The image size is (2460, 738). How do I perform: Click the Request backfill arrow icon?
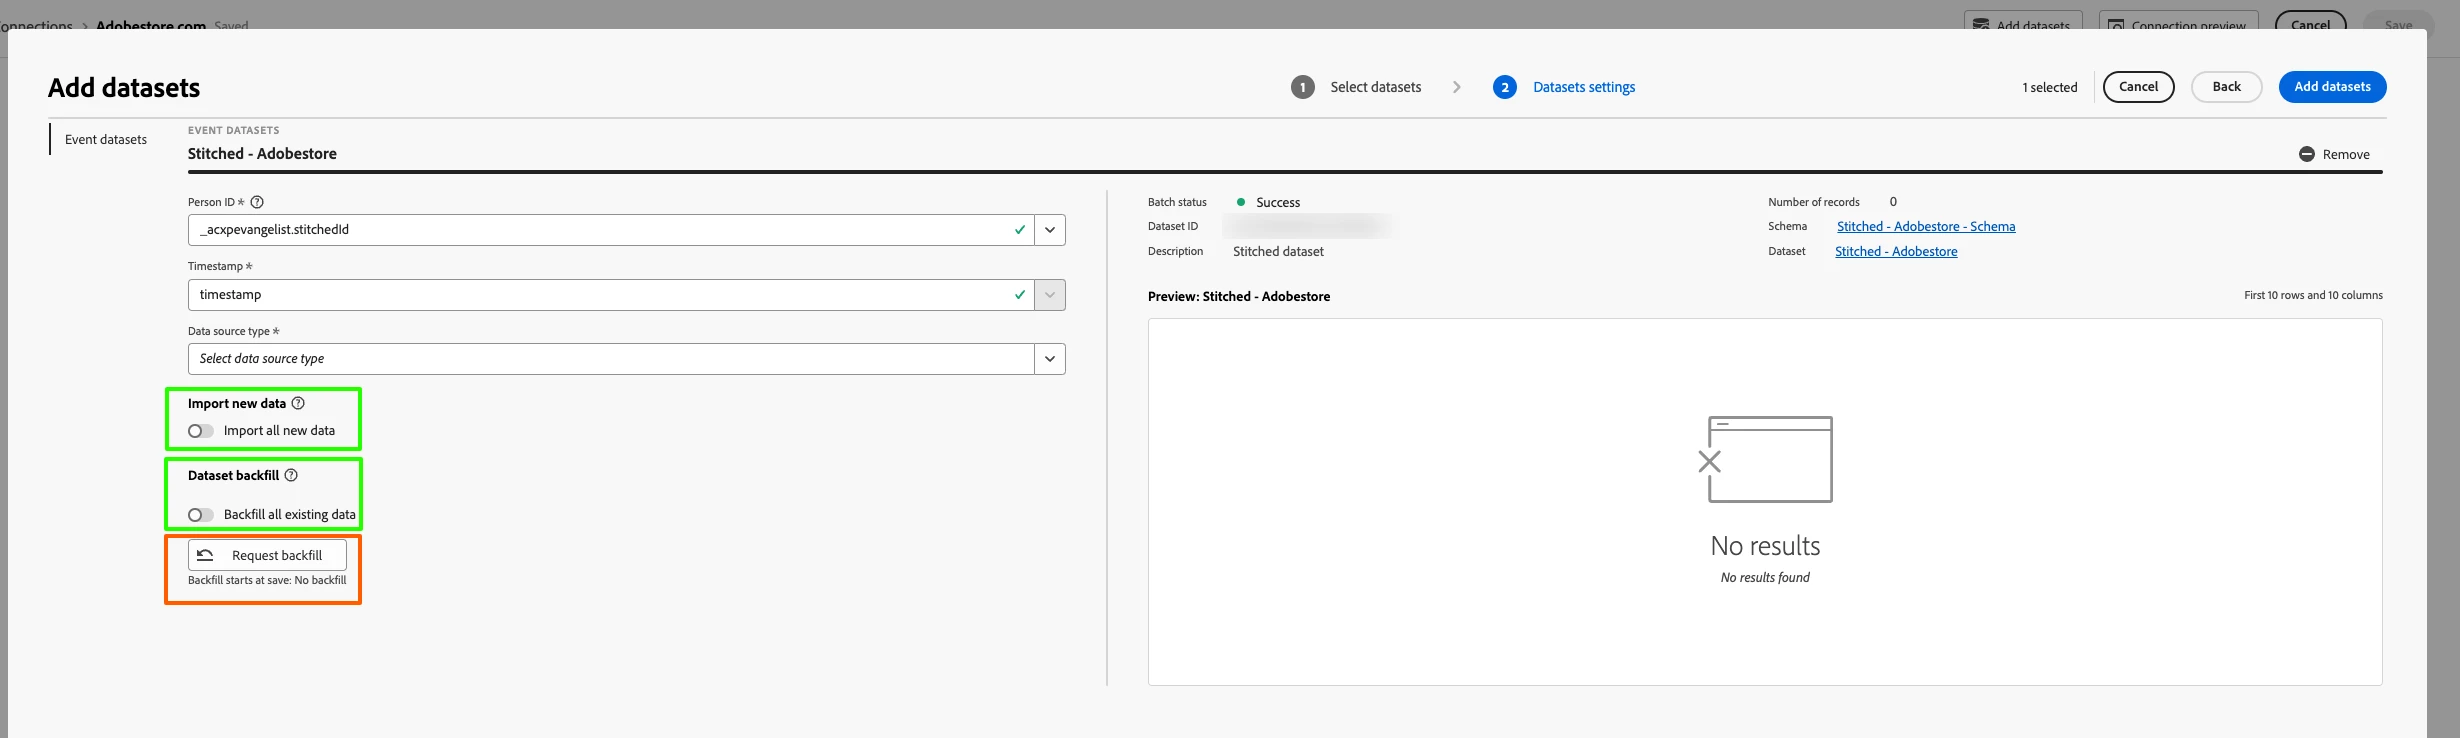pos(205,555)
